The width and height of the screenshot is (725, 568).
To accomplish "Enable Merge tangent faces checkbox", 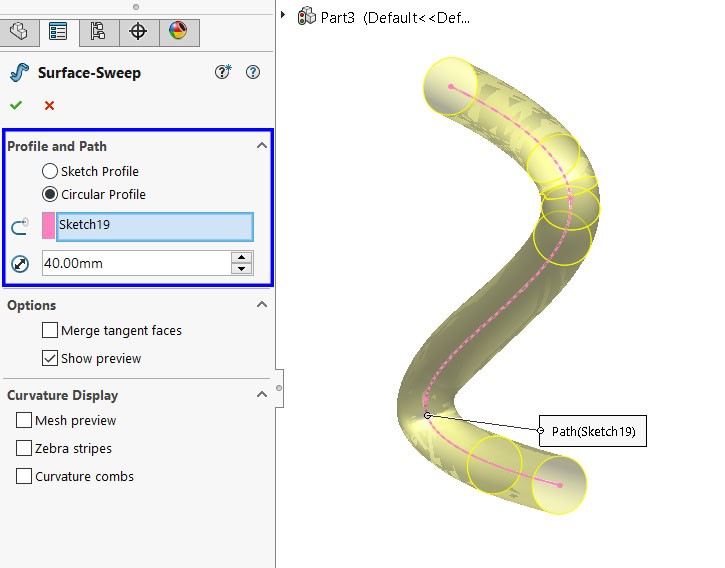I will [50, 330].
